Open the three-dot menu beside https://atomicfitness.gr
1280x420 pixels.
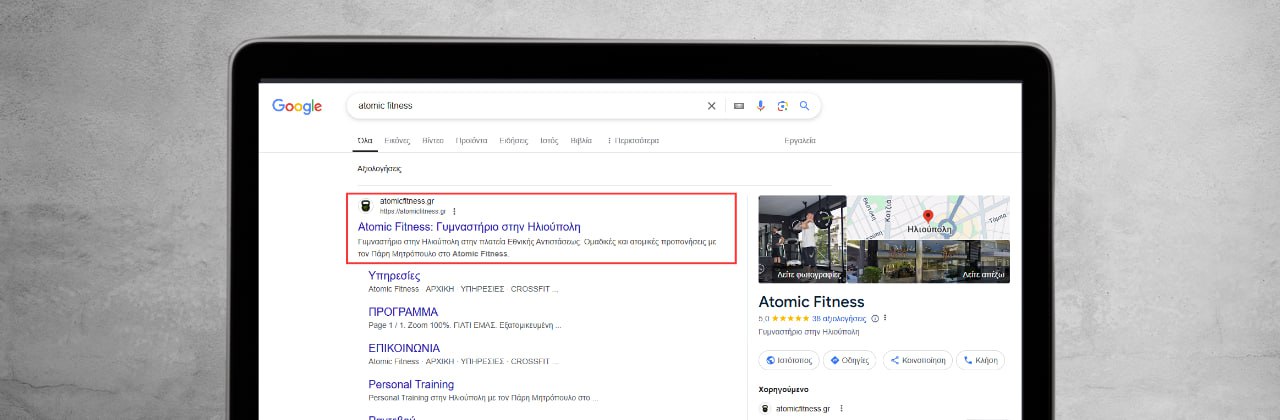click(x=454, y=211)
